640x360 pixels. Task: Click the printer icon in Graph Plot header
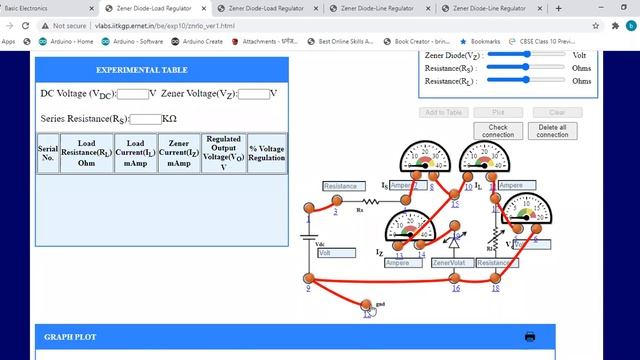pyautogui.click(x=530, y=337)
